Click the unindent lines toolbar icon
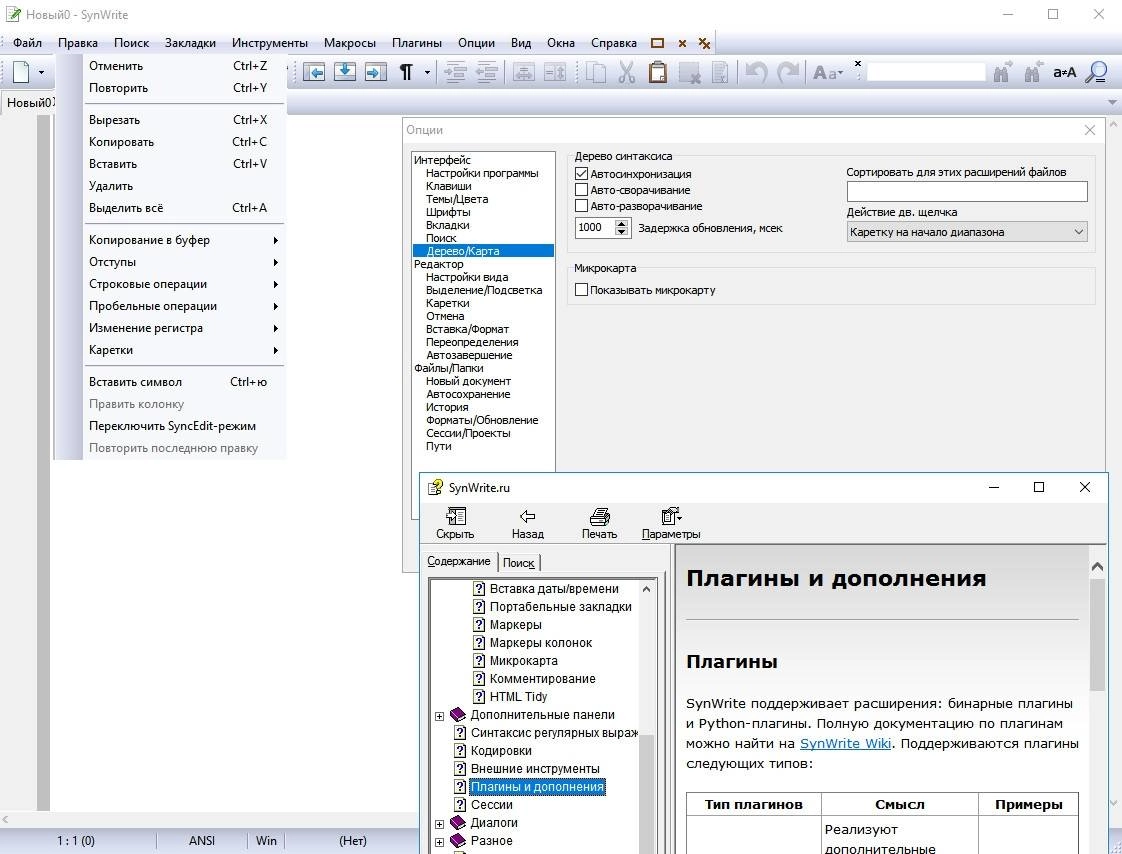The image size is (1122, 854). click(487, 72)
